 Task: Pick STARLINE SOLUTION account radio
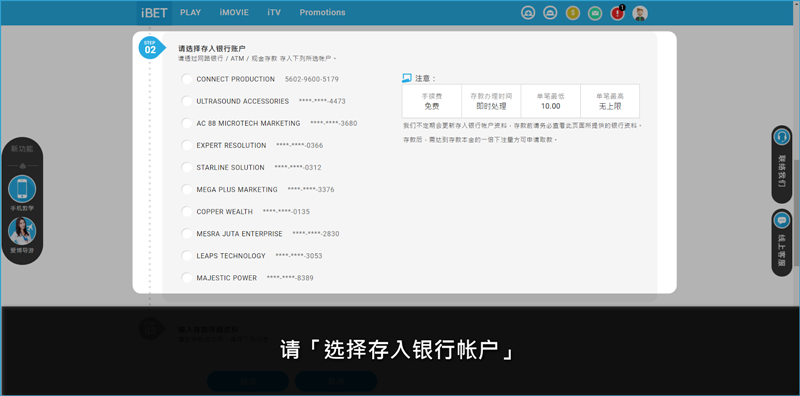(187, 167)
